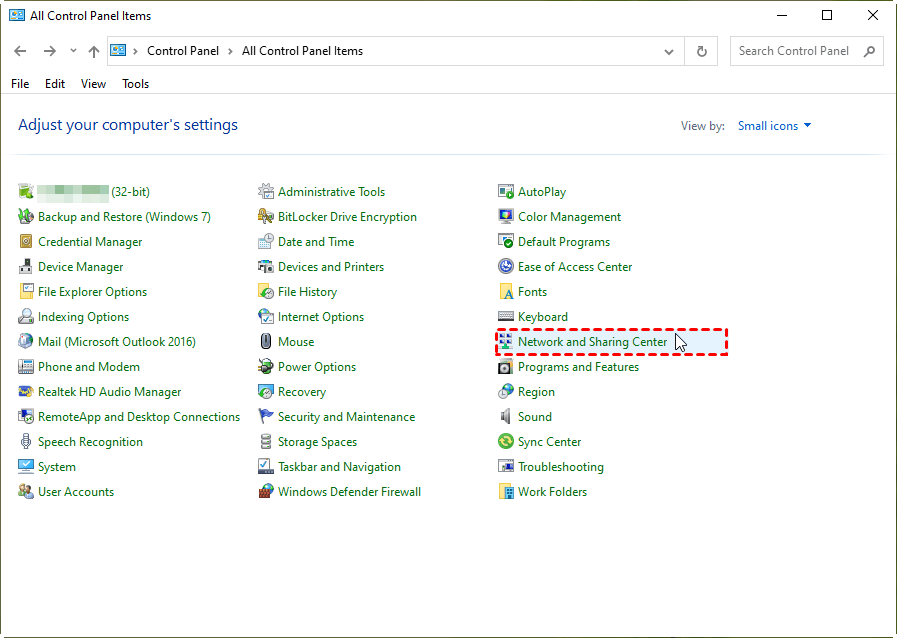
Task: Click the Fonts icon
Action: coord(506,292)
